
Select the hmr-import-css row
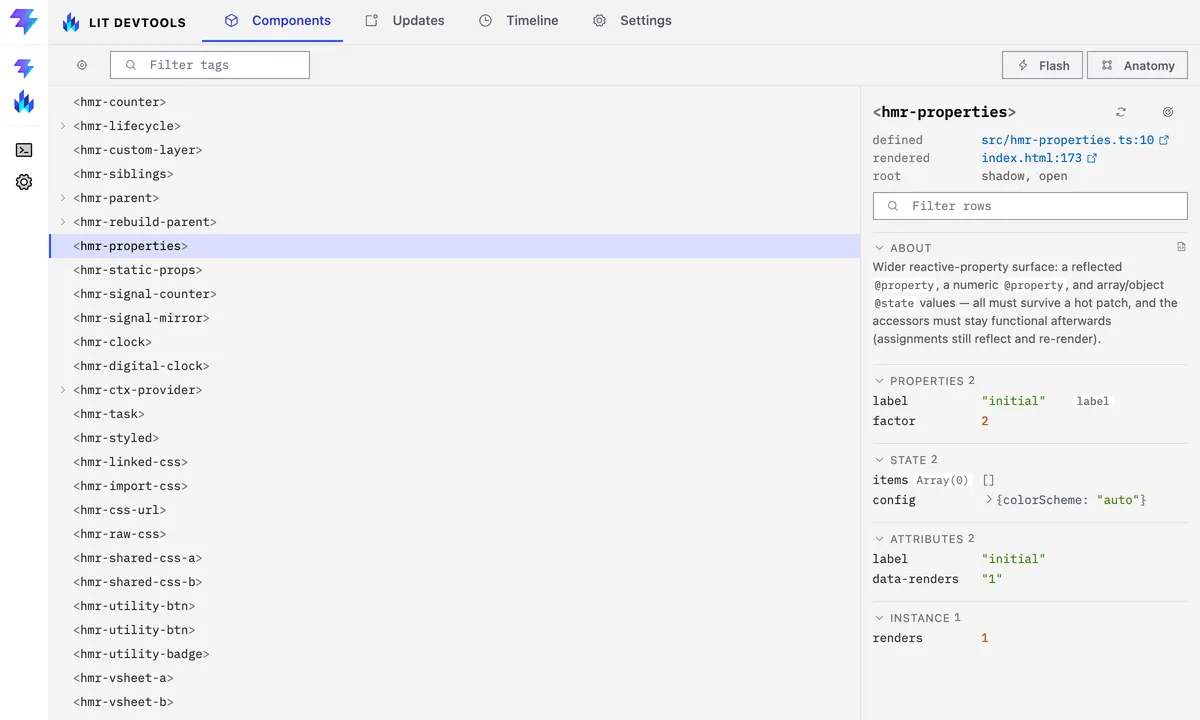(455, 486)
